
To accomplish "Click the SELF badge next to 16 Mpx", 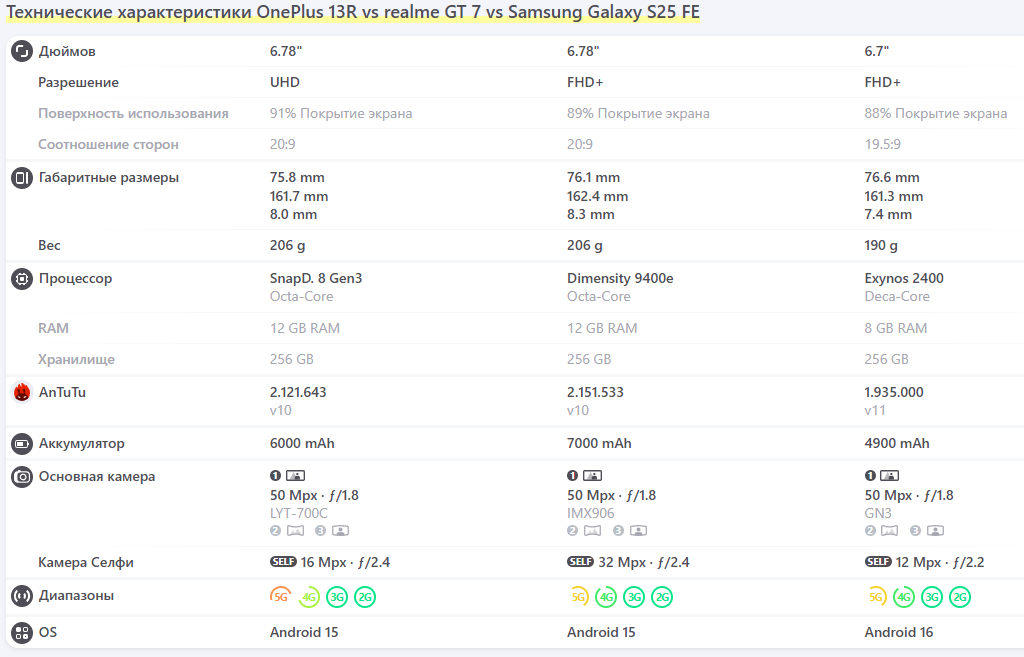I will (283, 562).
